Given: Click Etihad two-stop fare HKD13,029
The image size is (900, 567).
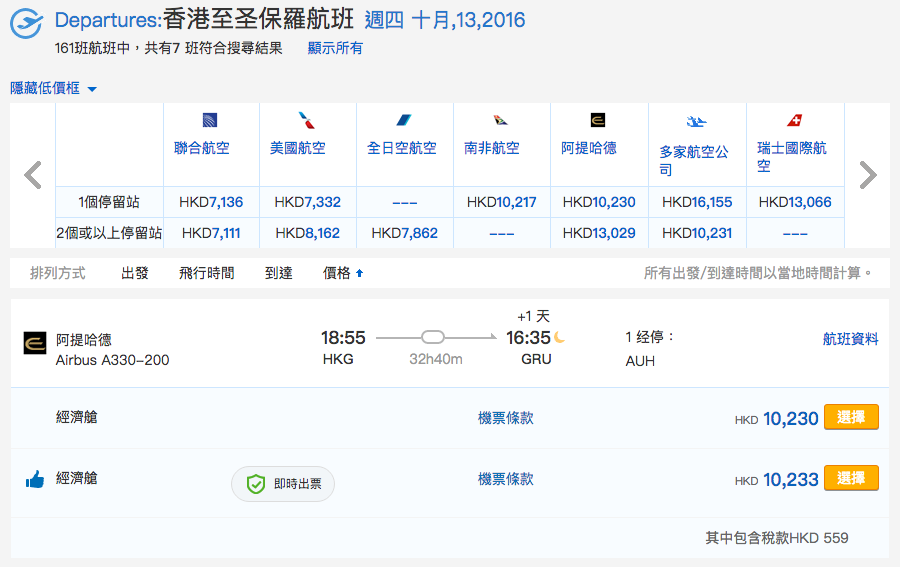Looking at the screenshot, I should 599,233.
